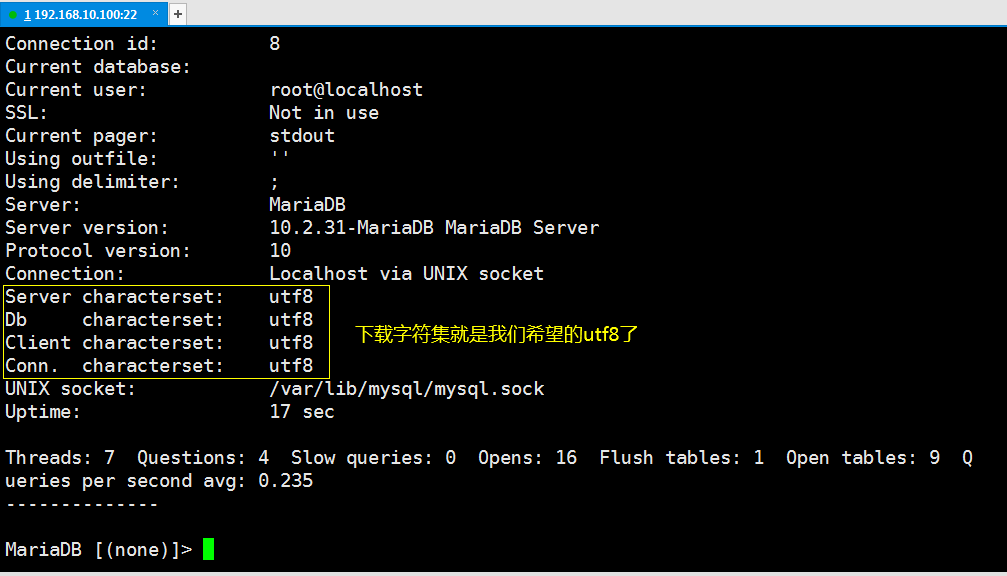Click the Client characterset utf8 value
This screenshot has height=576, width=1007.
pos(291,343)
